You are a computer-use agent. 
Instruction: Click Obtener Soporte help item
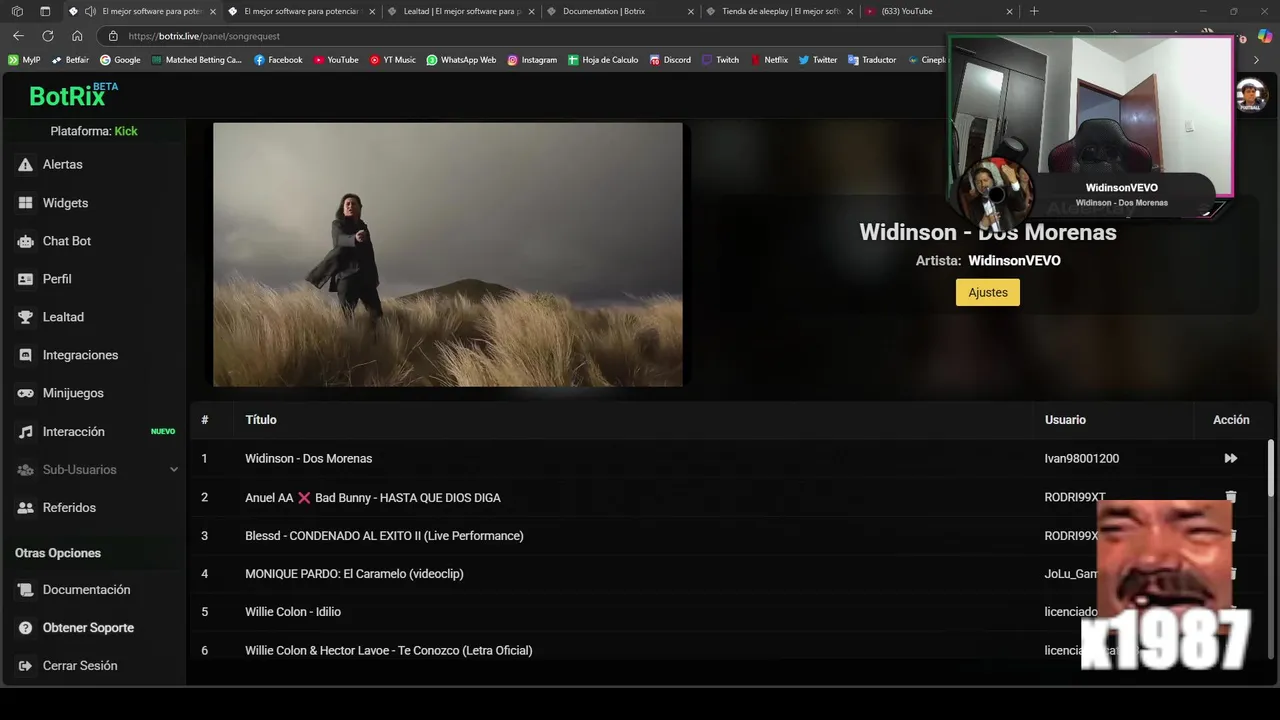click(87, 628)
